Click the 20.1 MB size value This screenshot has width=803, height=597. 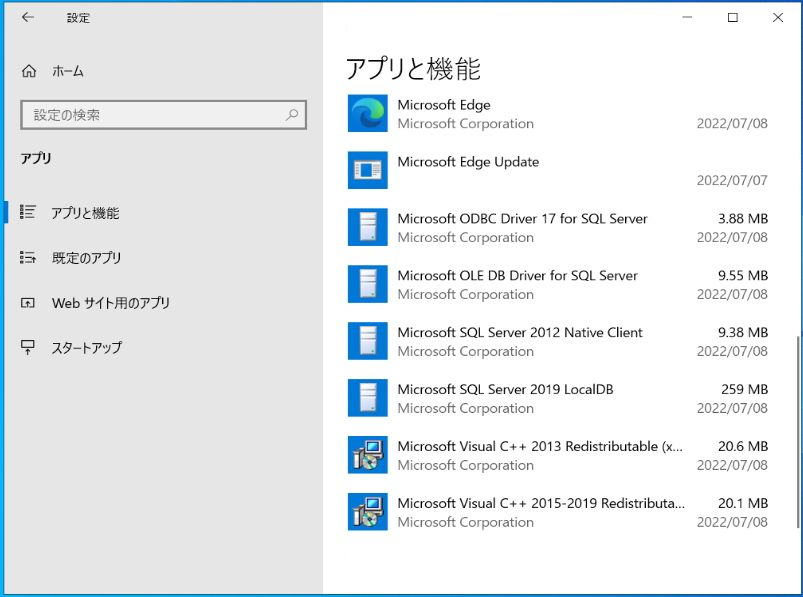tap(743, 503)
